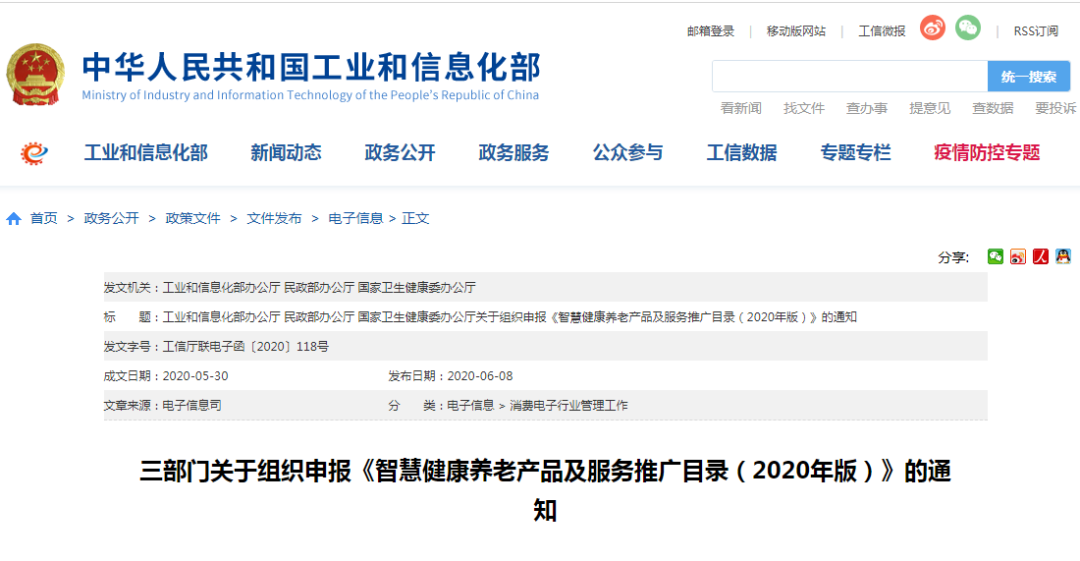Viewport: 1080px width, 561px height.
Task: Click 正文 in breadcrumb
Action: (x=415, y=218)
